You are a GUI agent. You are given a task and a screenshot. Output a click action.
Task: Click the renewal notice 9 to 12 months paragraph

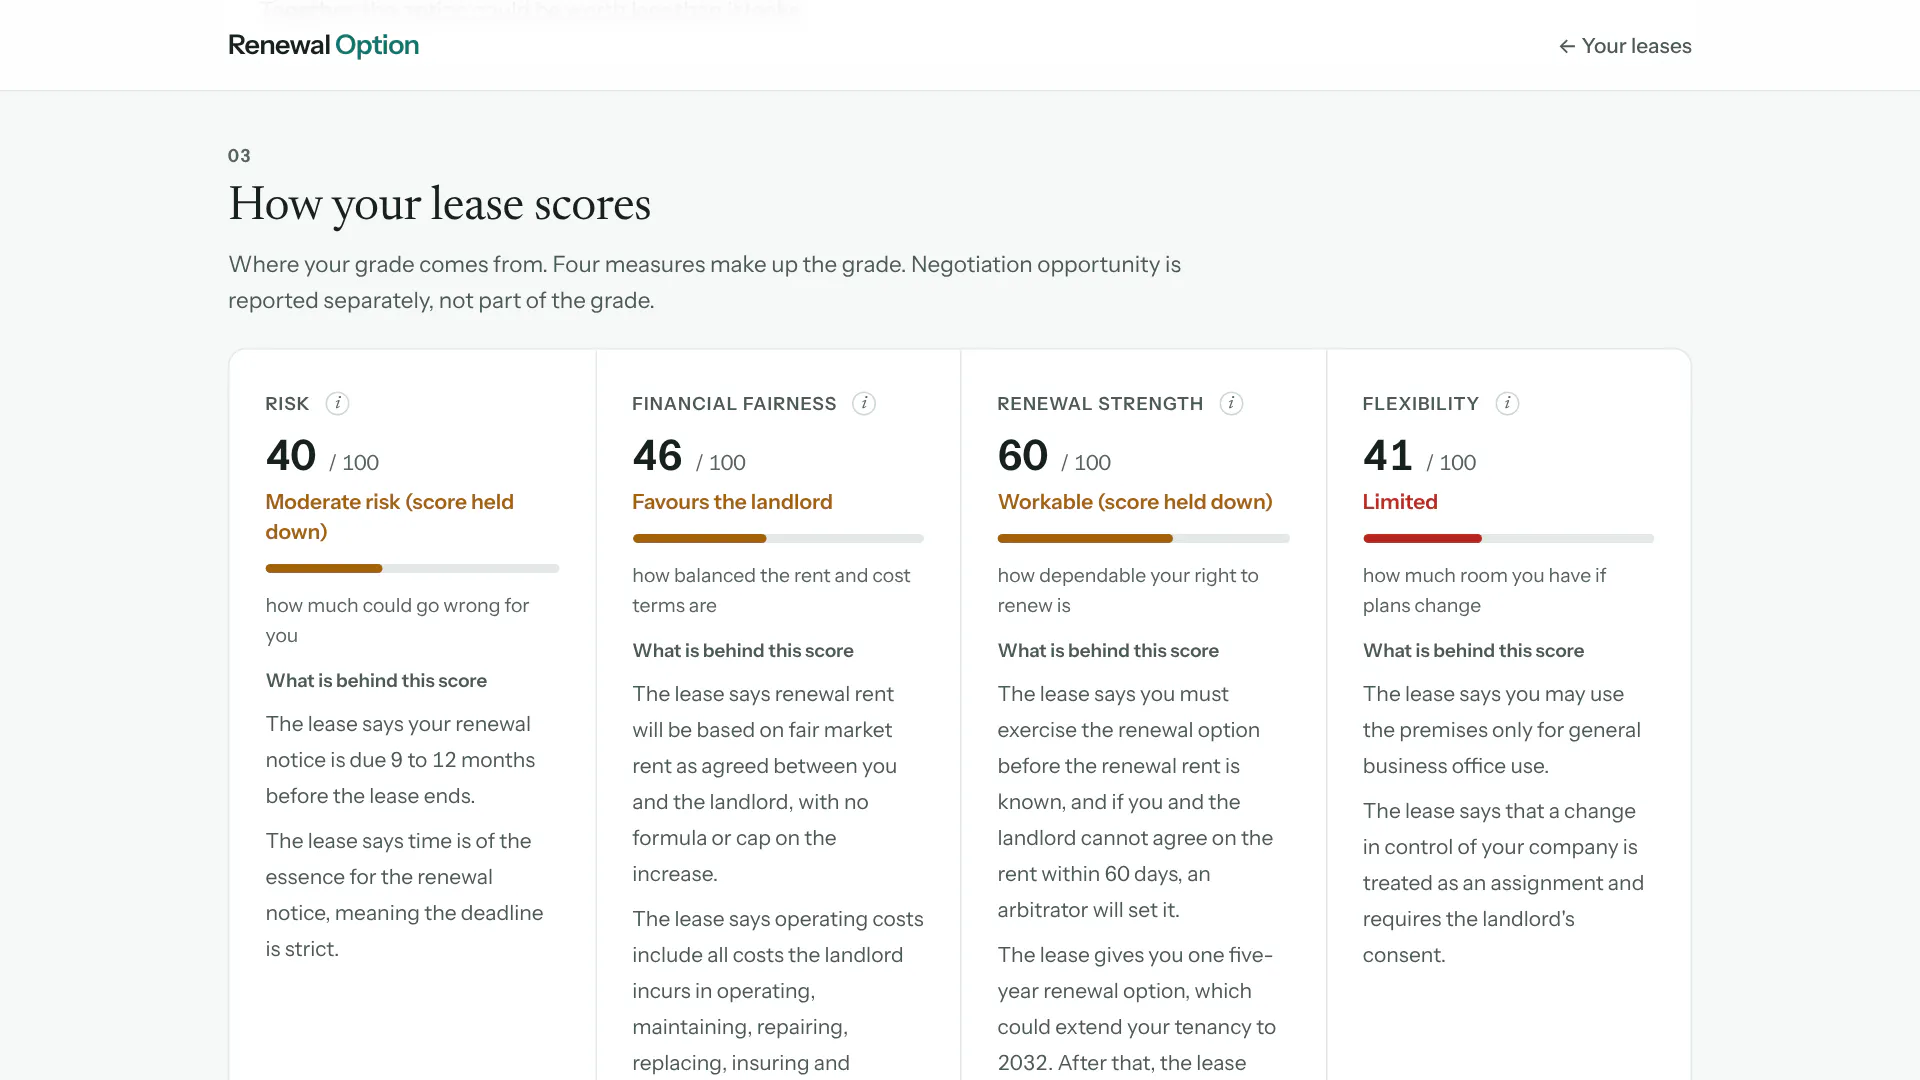click(400, 760)
